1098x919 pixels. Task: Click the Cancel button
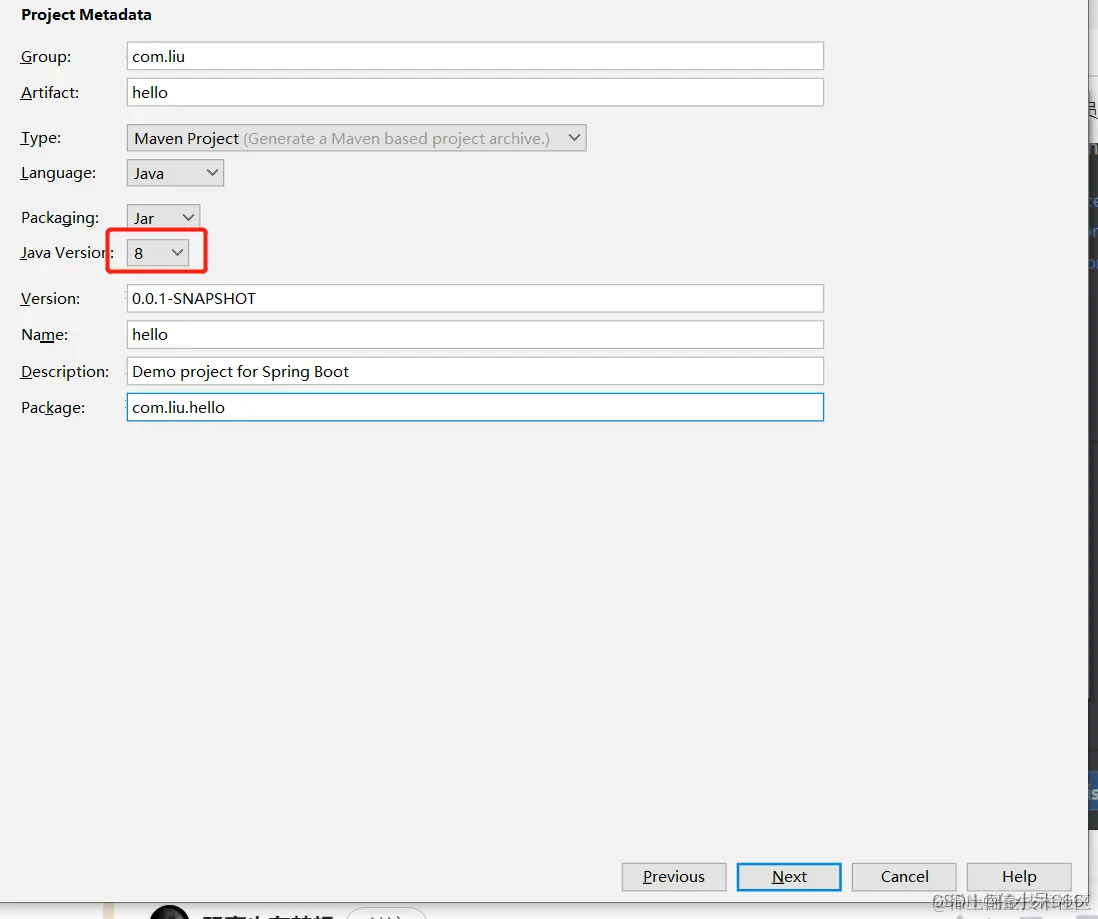[904, 877]
